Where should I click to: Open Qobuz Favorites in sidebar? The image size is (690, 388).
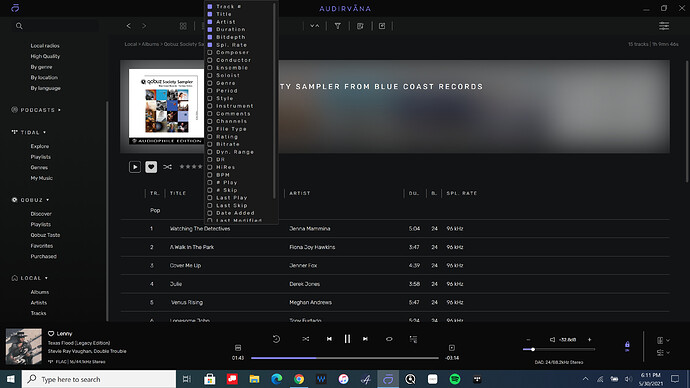pyautogui.click(x=41, y=246)
